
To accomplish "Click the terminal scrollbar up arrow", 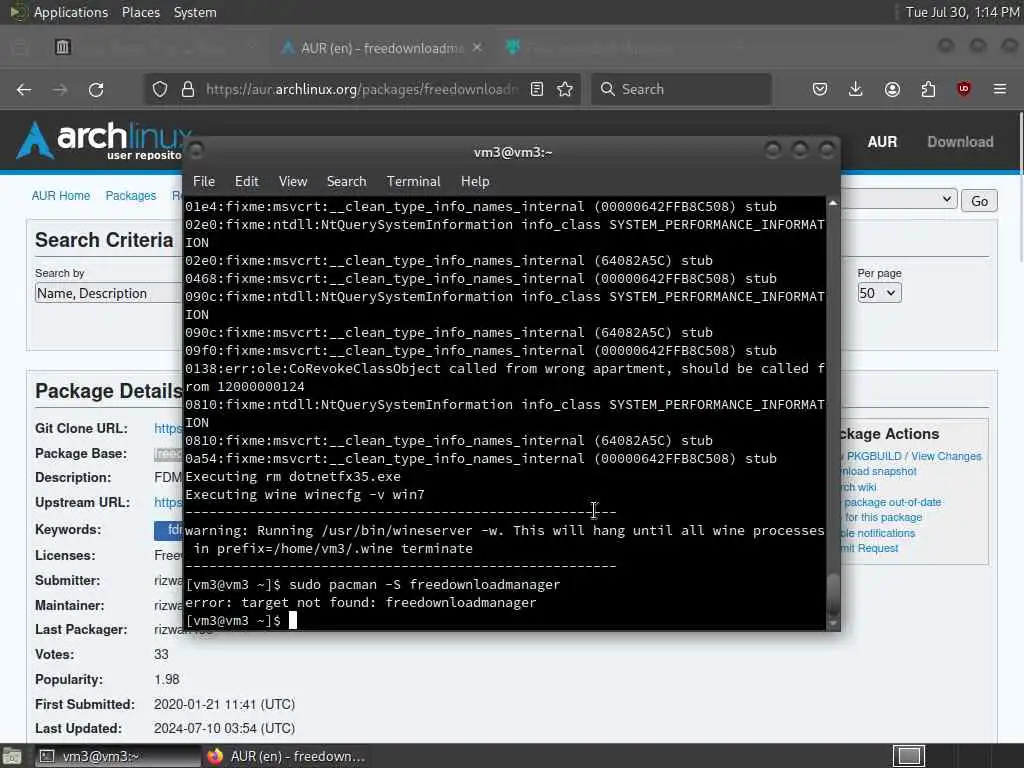I will pos(833,204).
